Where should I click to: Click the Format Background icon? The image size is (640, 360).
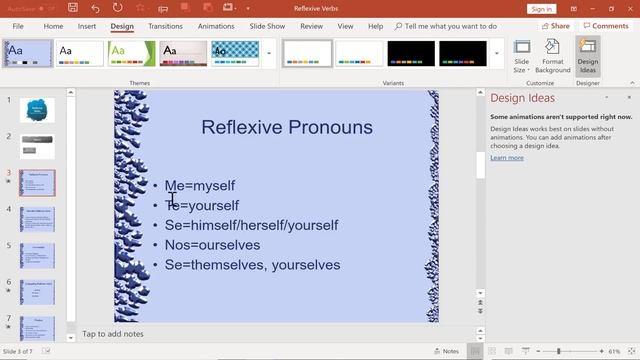(553, 56)
